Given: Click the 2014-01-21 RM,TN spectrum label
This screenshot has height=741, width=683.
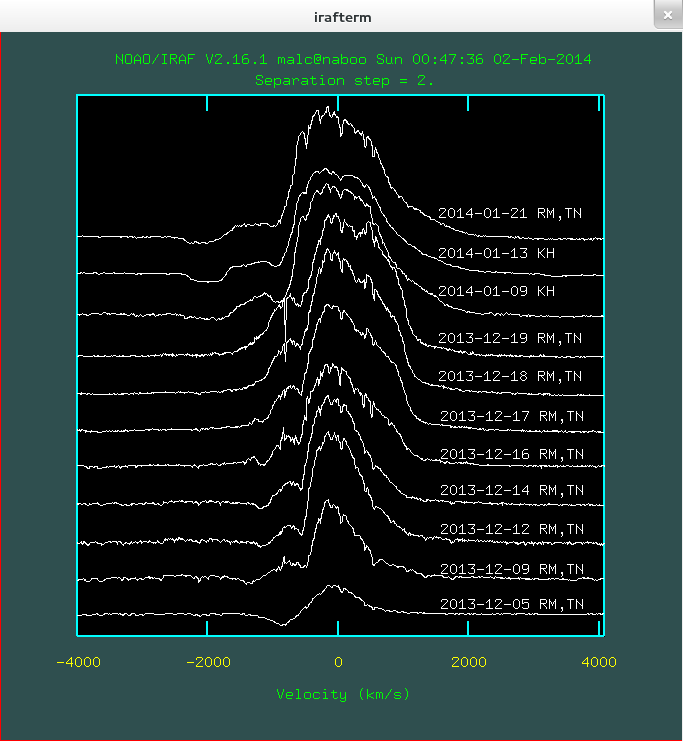Looking at the screenshot, I should tap(510, 213).
